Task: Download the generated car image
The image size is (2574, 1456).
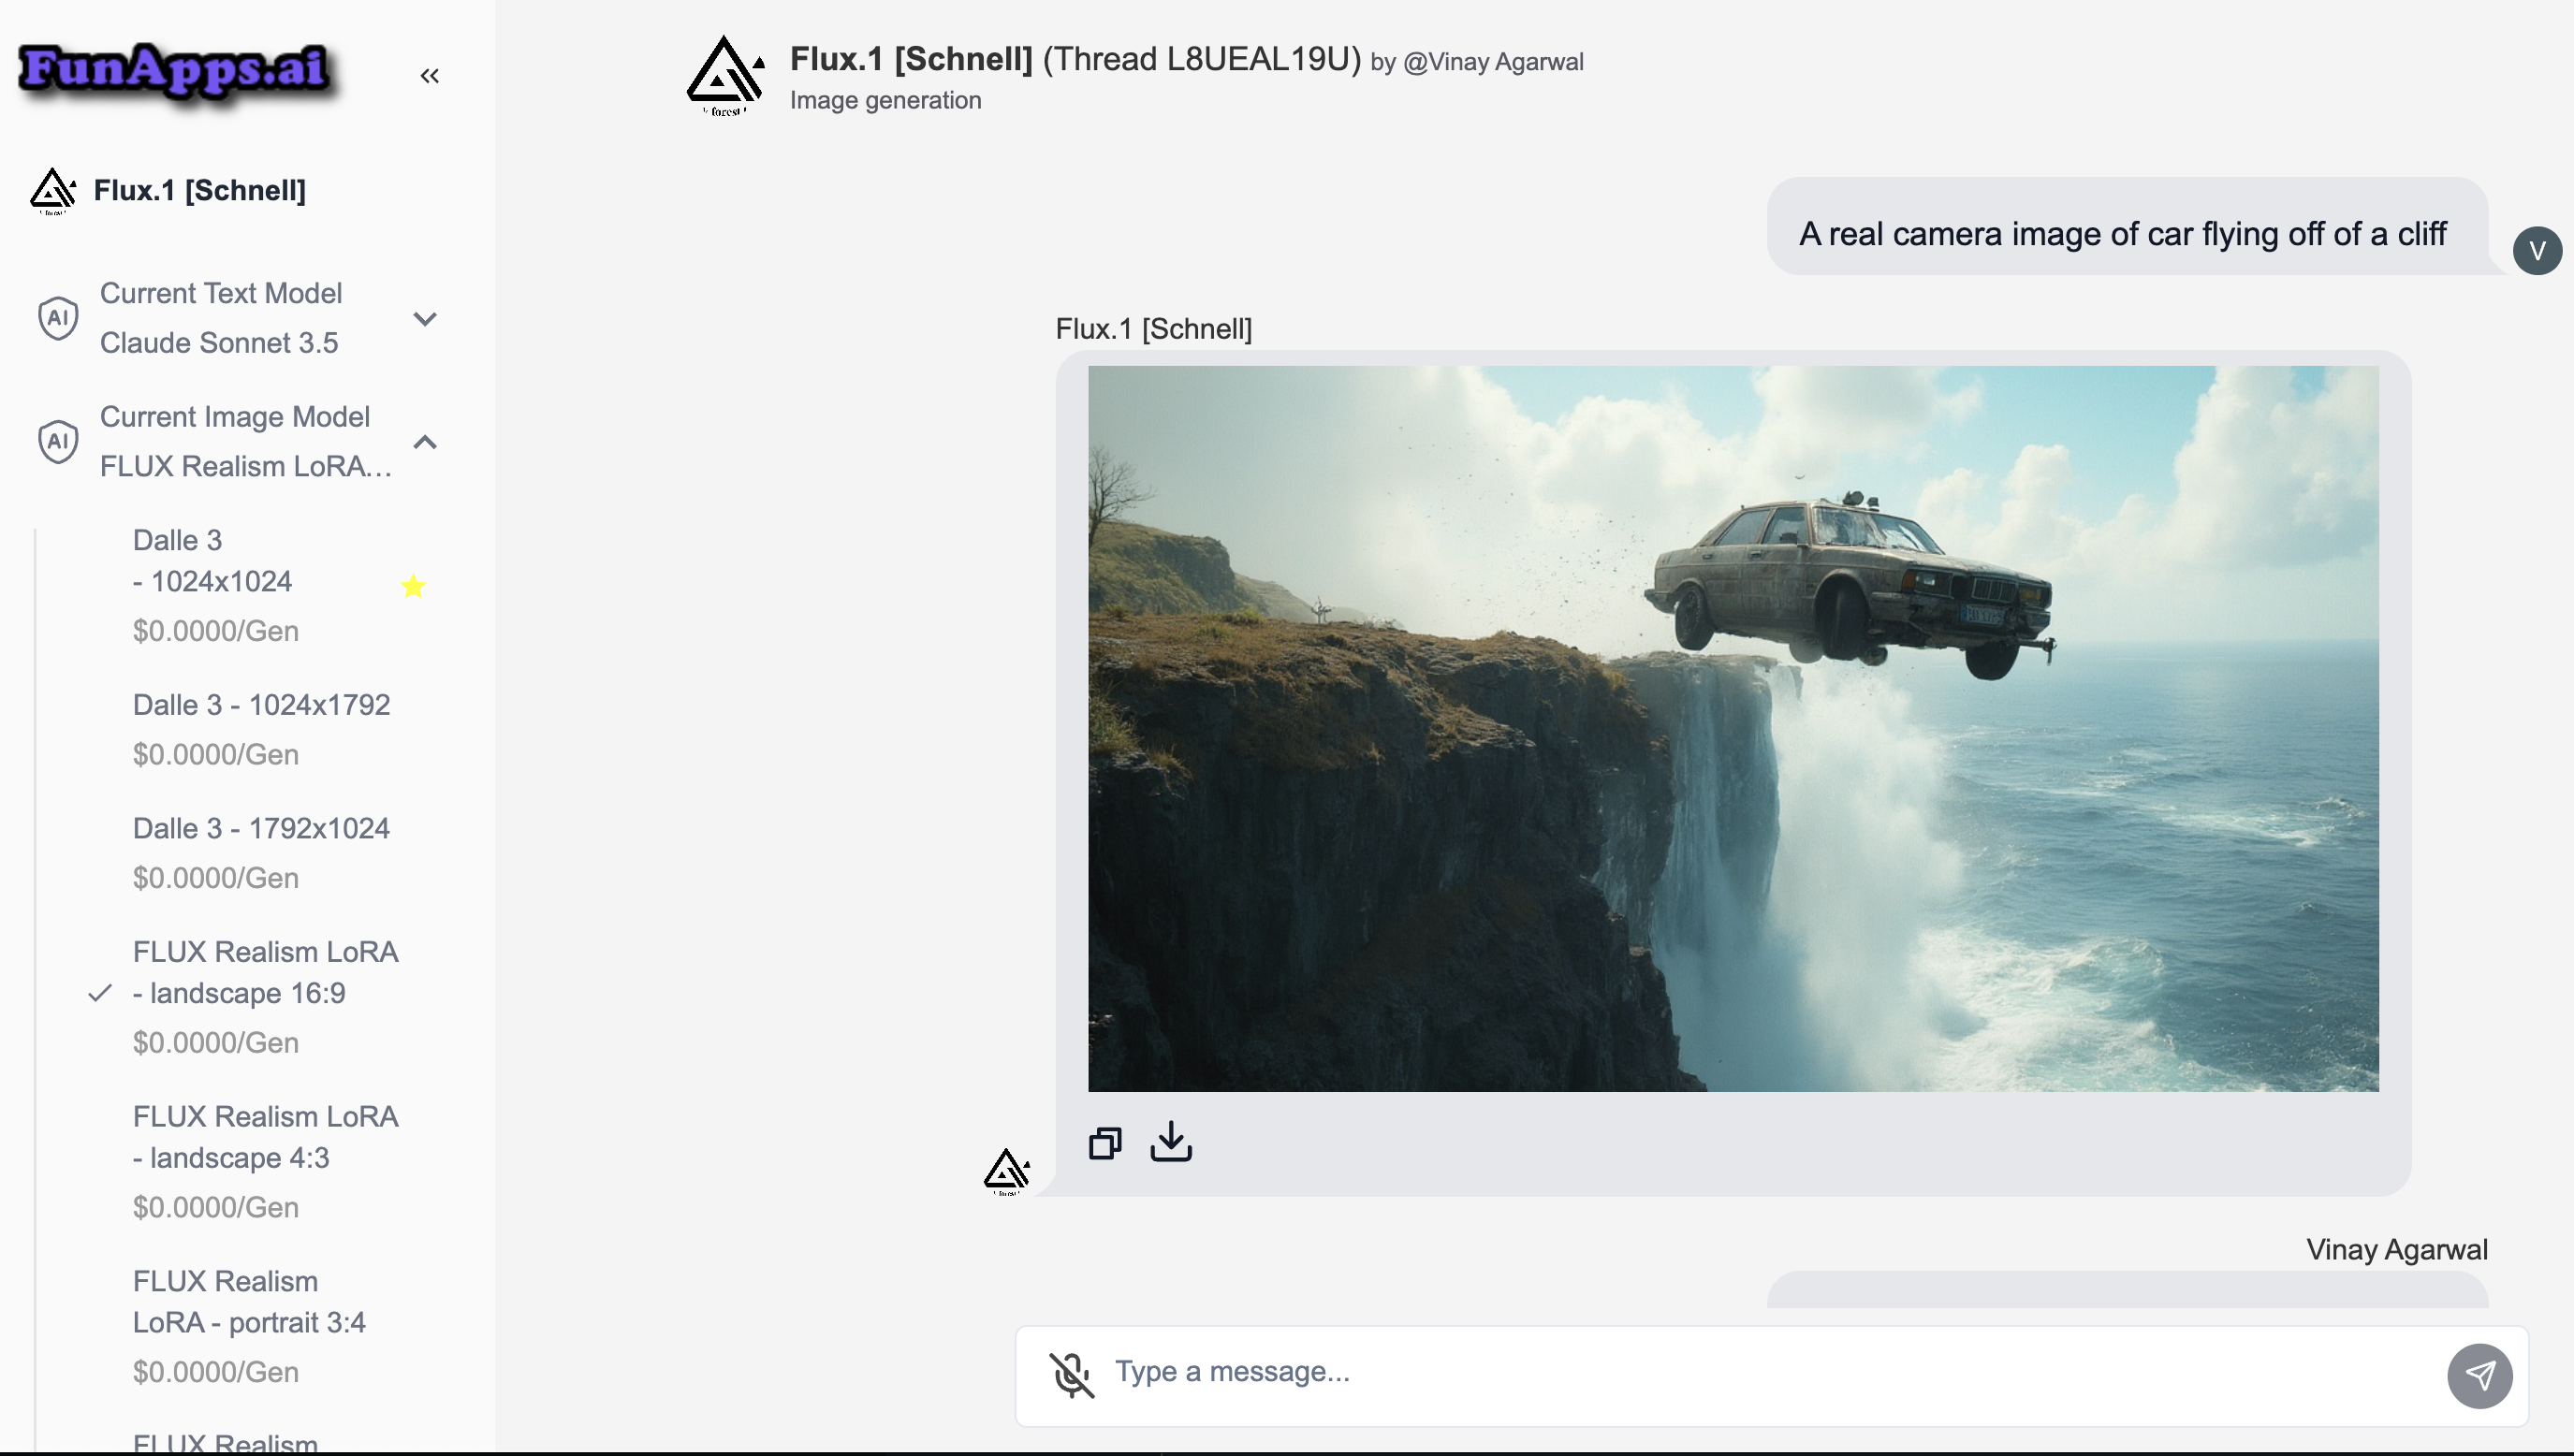Action: pos(1171,1141)
